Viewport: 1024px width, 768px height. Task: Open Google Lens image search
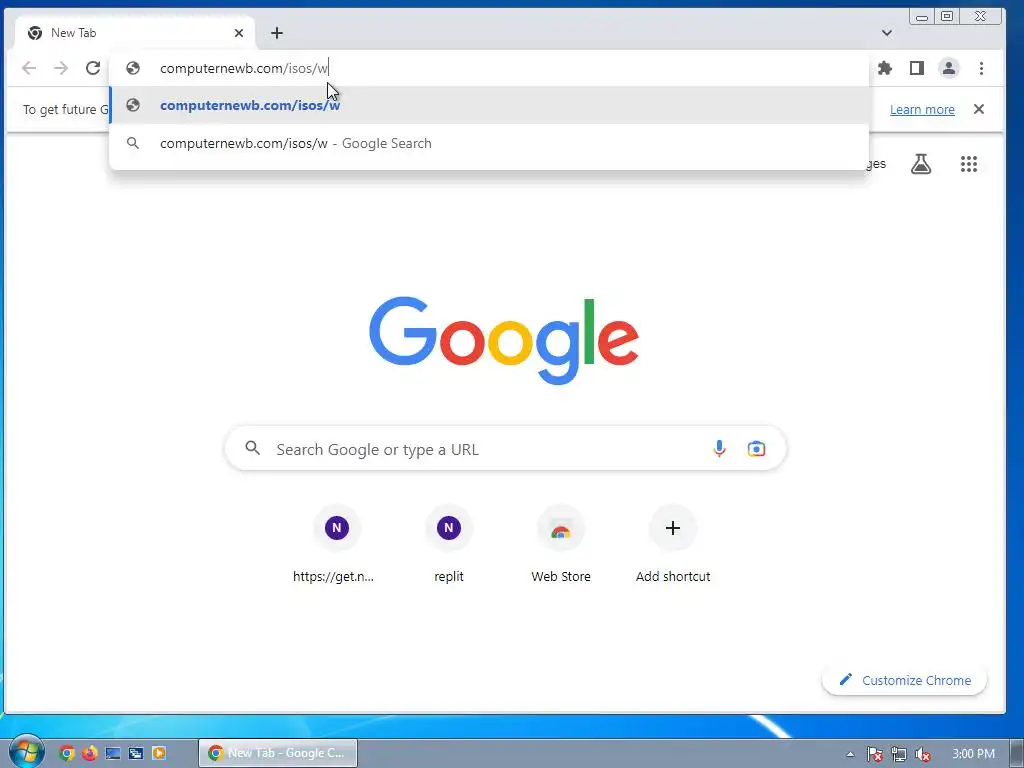coord(756,449)
